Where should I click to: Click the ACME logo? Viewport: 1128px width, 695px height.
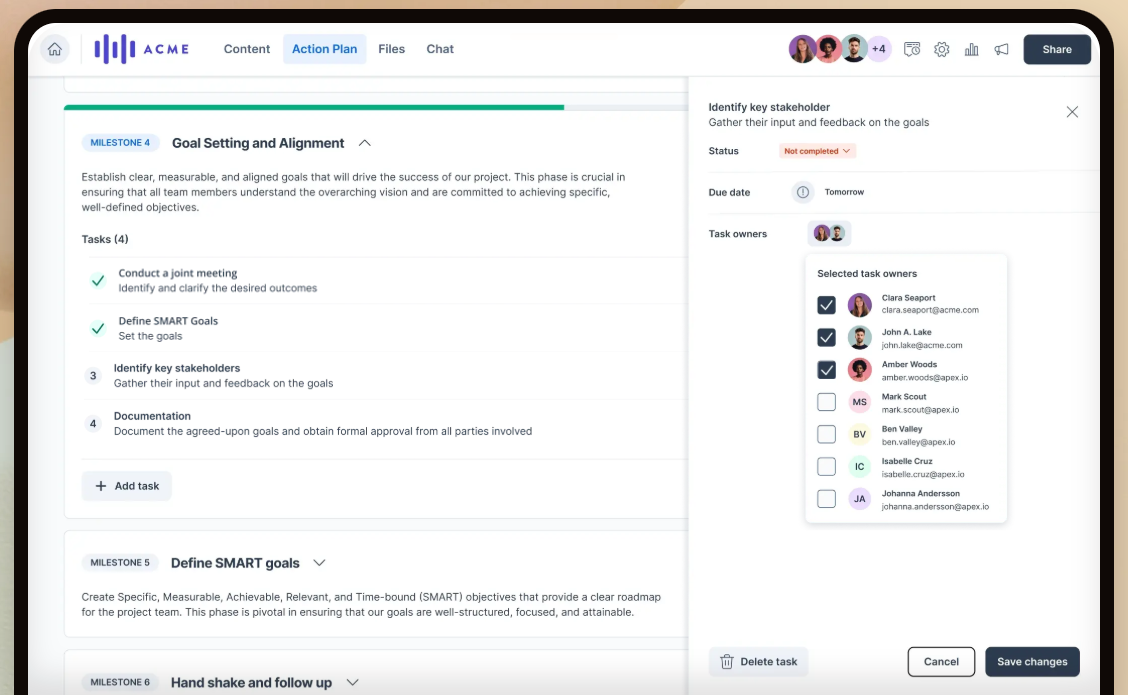tap(142, 49)
